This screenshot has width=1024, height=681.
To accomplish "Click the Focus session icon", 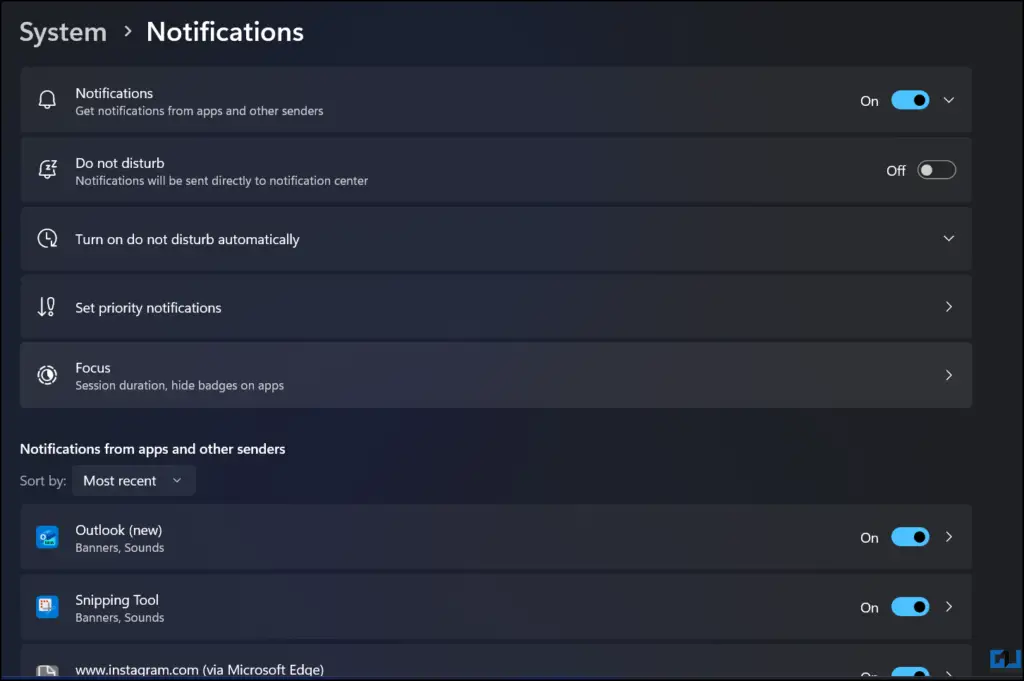I will [x=47, y=375].
